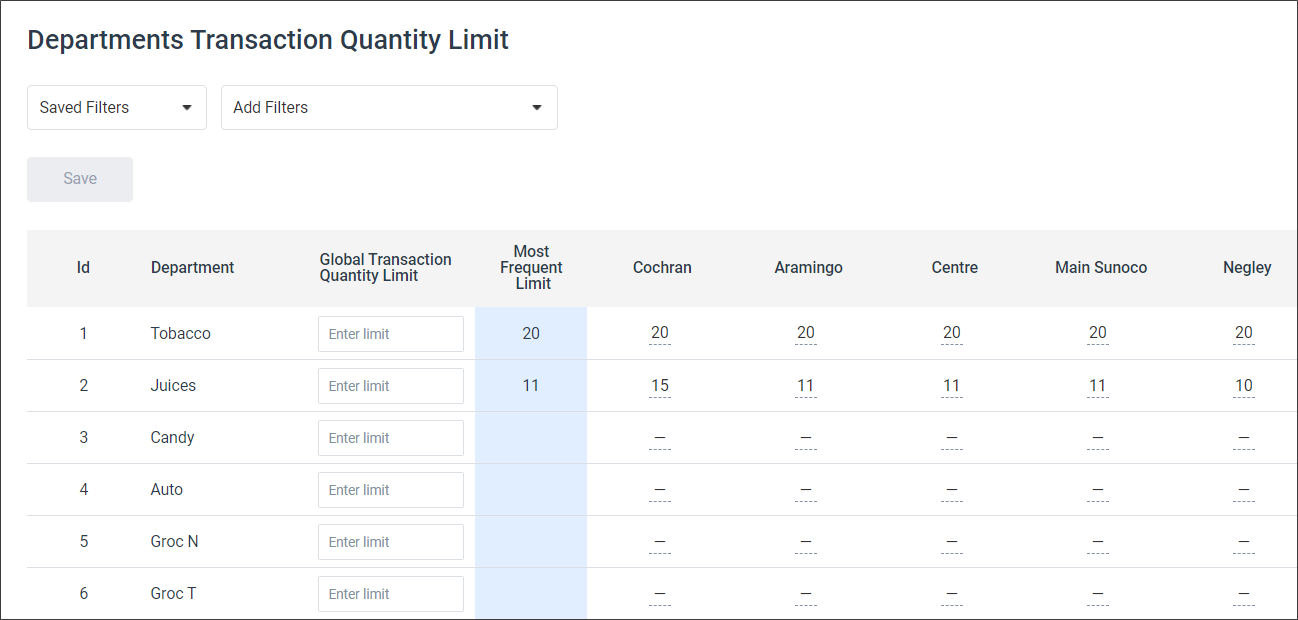This screenshot has width=1298, height=620.
Task: Click Enter limit field for Candy
Action: (390, 437)
